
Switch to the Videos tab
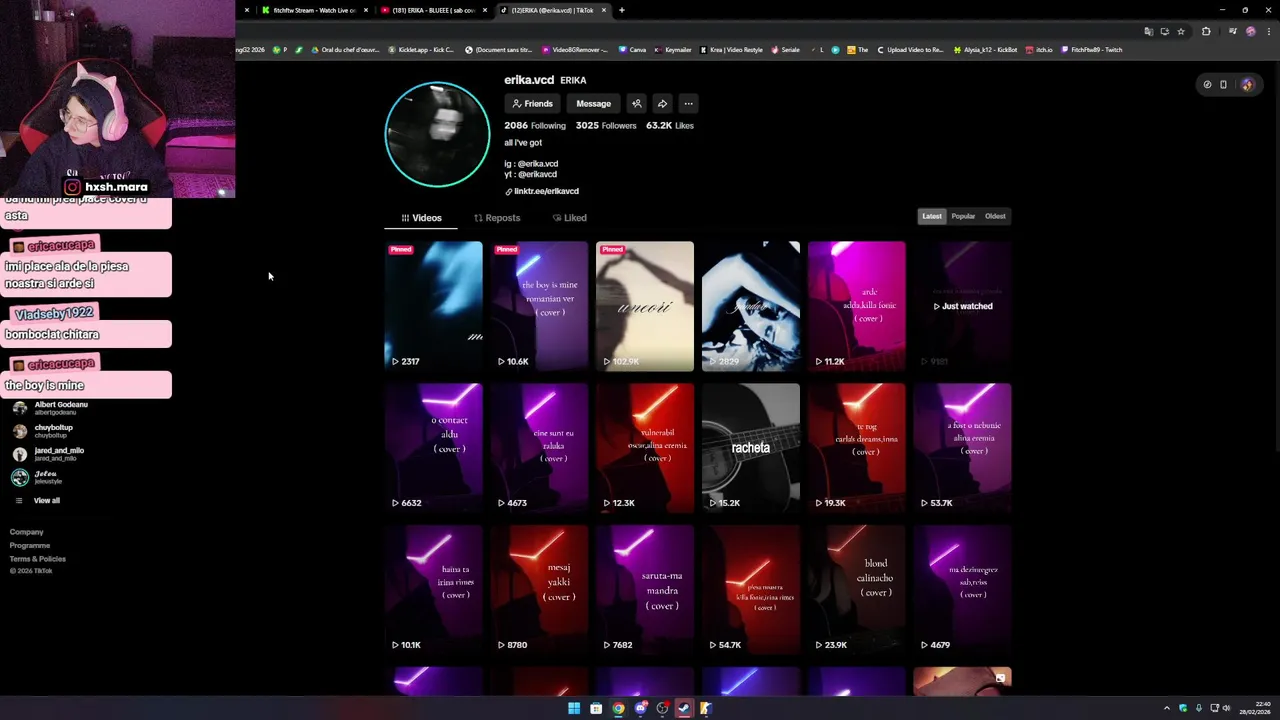coord(421,218)
